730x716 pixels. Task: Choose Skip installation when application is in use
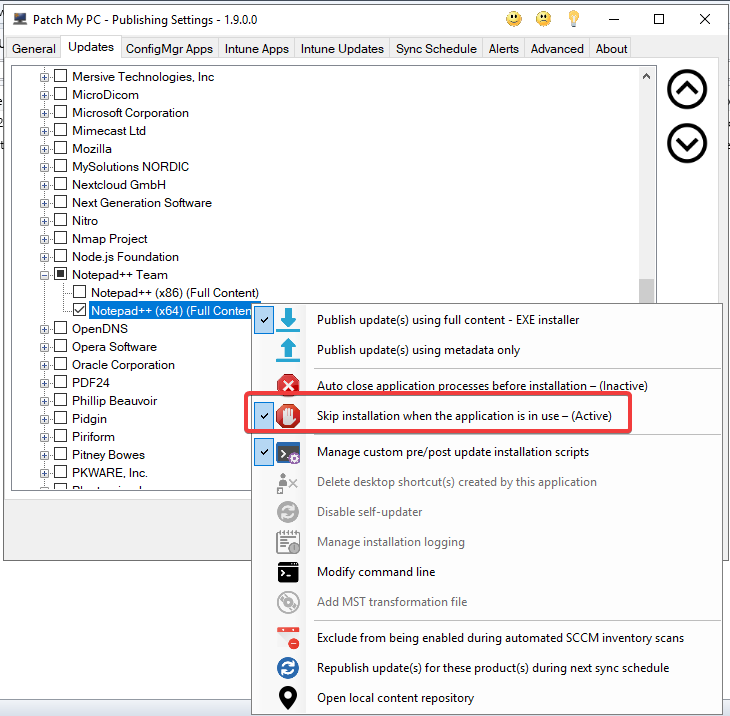(487, 416)
